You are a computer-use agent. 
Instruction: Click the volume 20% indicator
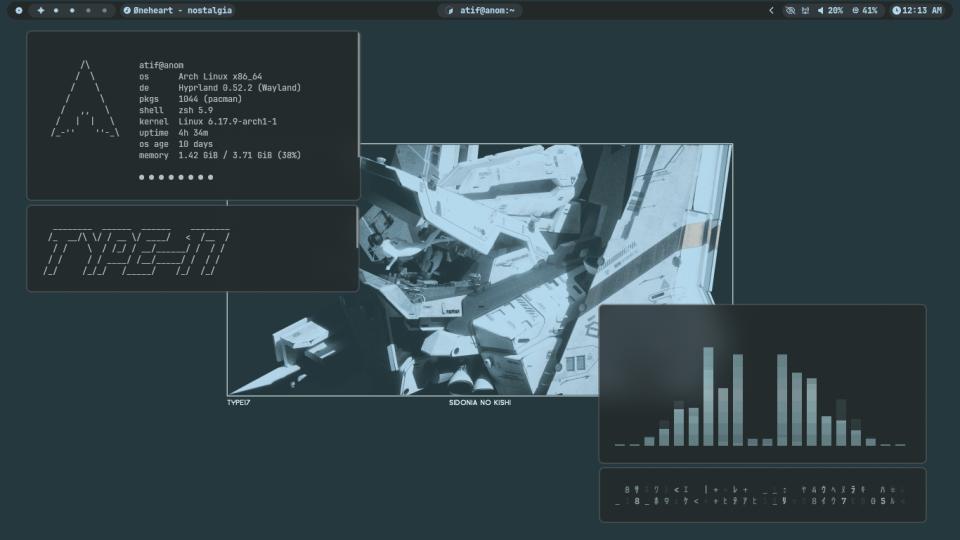tap(830, 10)
